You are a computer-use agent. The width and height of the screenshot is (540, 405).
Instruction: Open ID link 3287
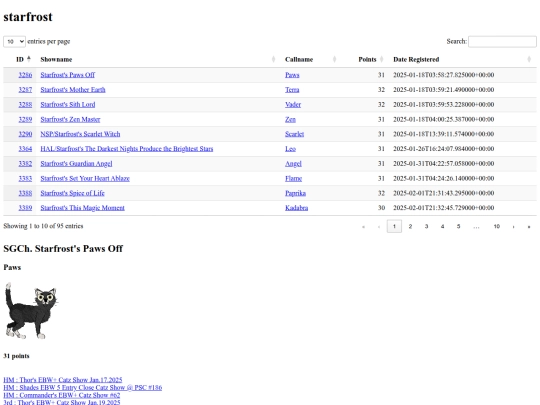[25, 90]
